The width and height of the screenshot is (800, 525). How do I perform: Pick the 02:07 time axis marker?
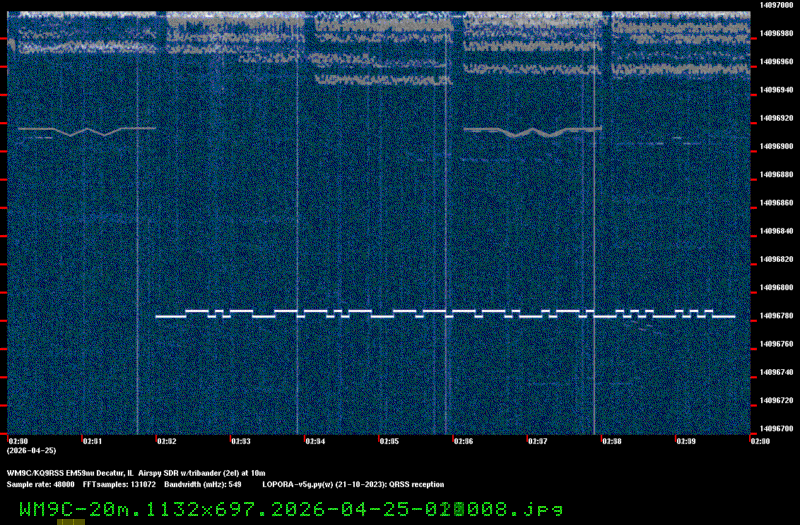(x=537, y=440)
